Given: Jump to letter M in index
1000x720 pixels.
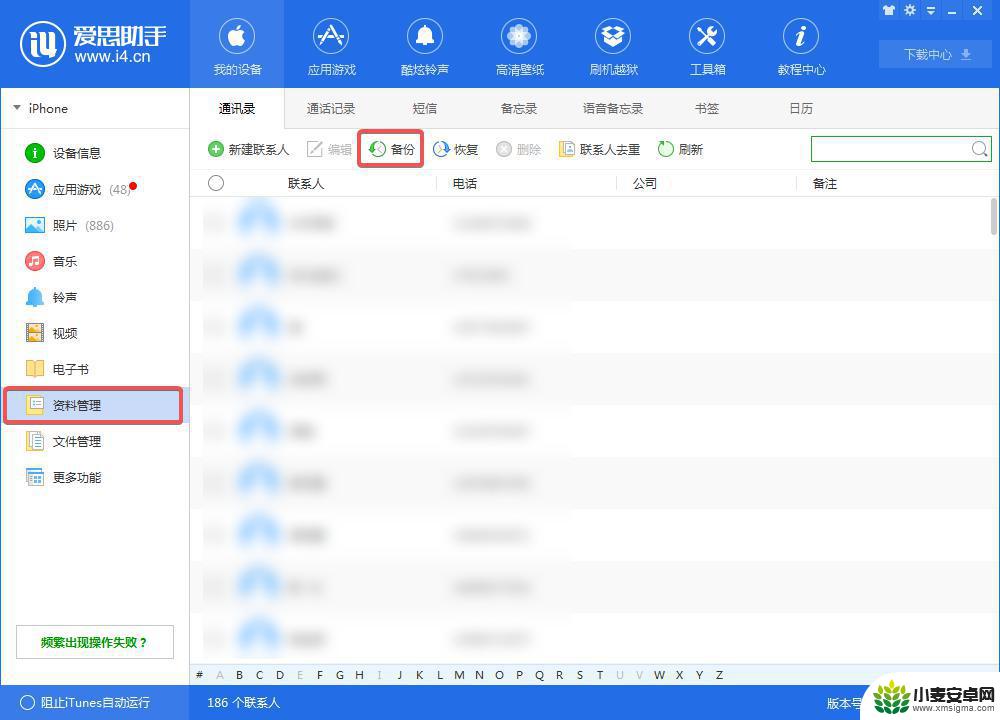Looking at the screenshot, I should click(x=459, y=675).
